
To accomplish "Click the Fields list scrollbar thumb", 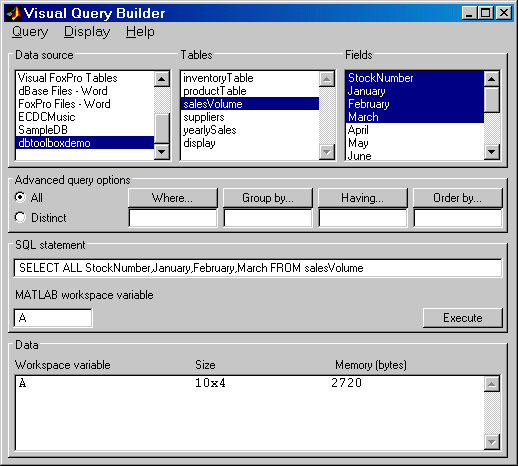I will (x=491, y=100).
